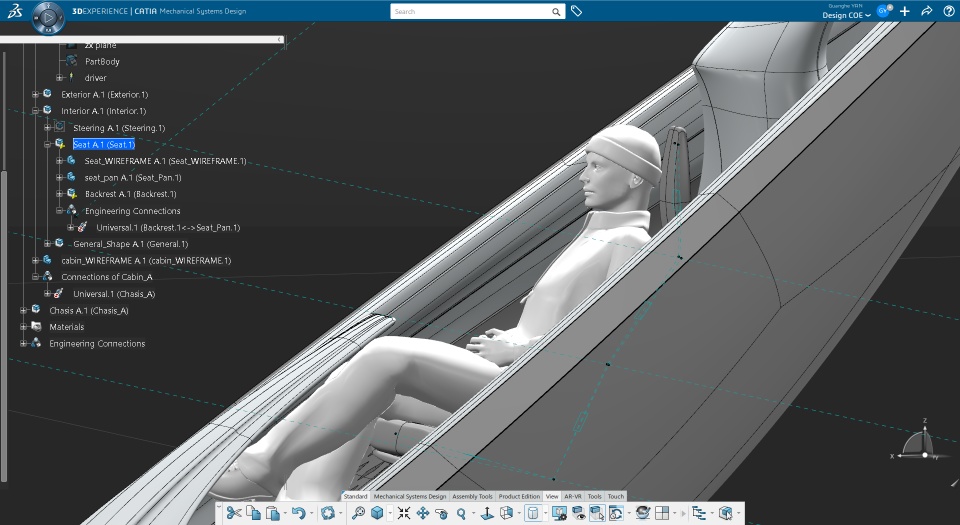Toggle the Hide/Show eye icon
This screenshot has width=960, height=525.
578,513
